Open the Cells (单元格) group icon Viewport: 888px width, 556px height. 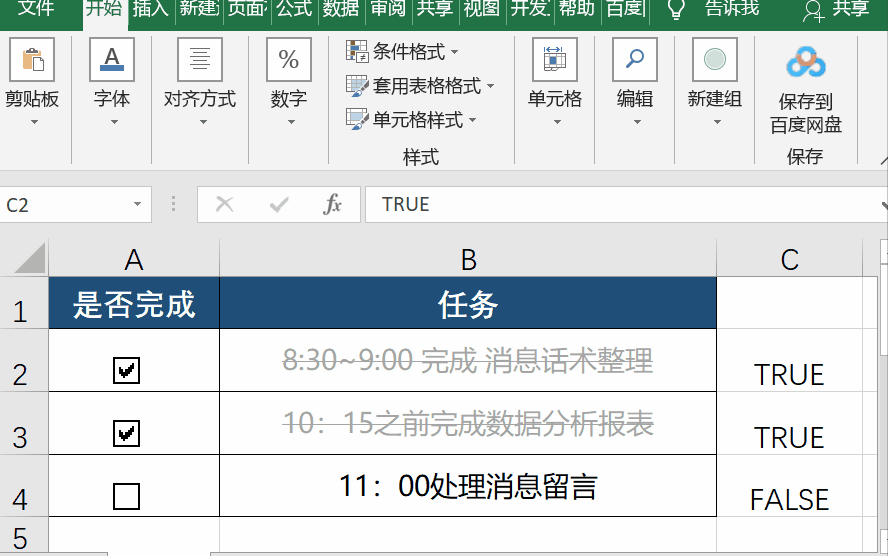coord(555,60)
